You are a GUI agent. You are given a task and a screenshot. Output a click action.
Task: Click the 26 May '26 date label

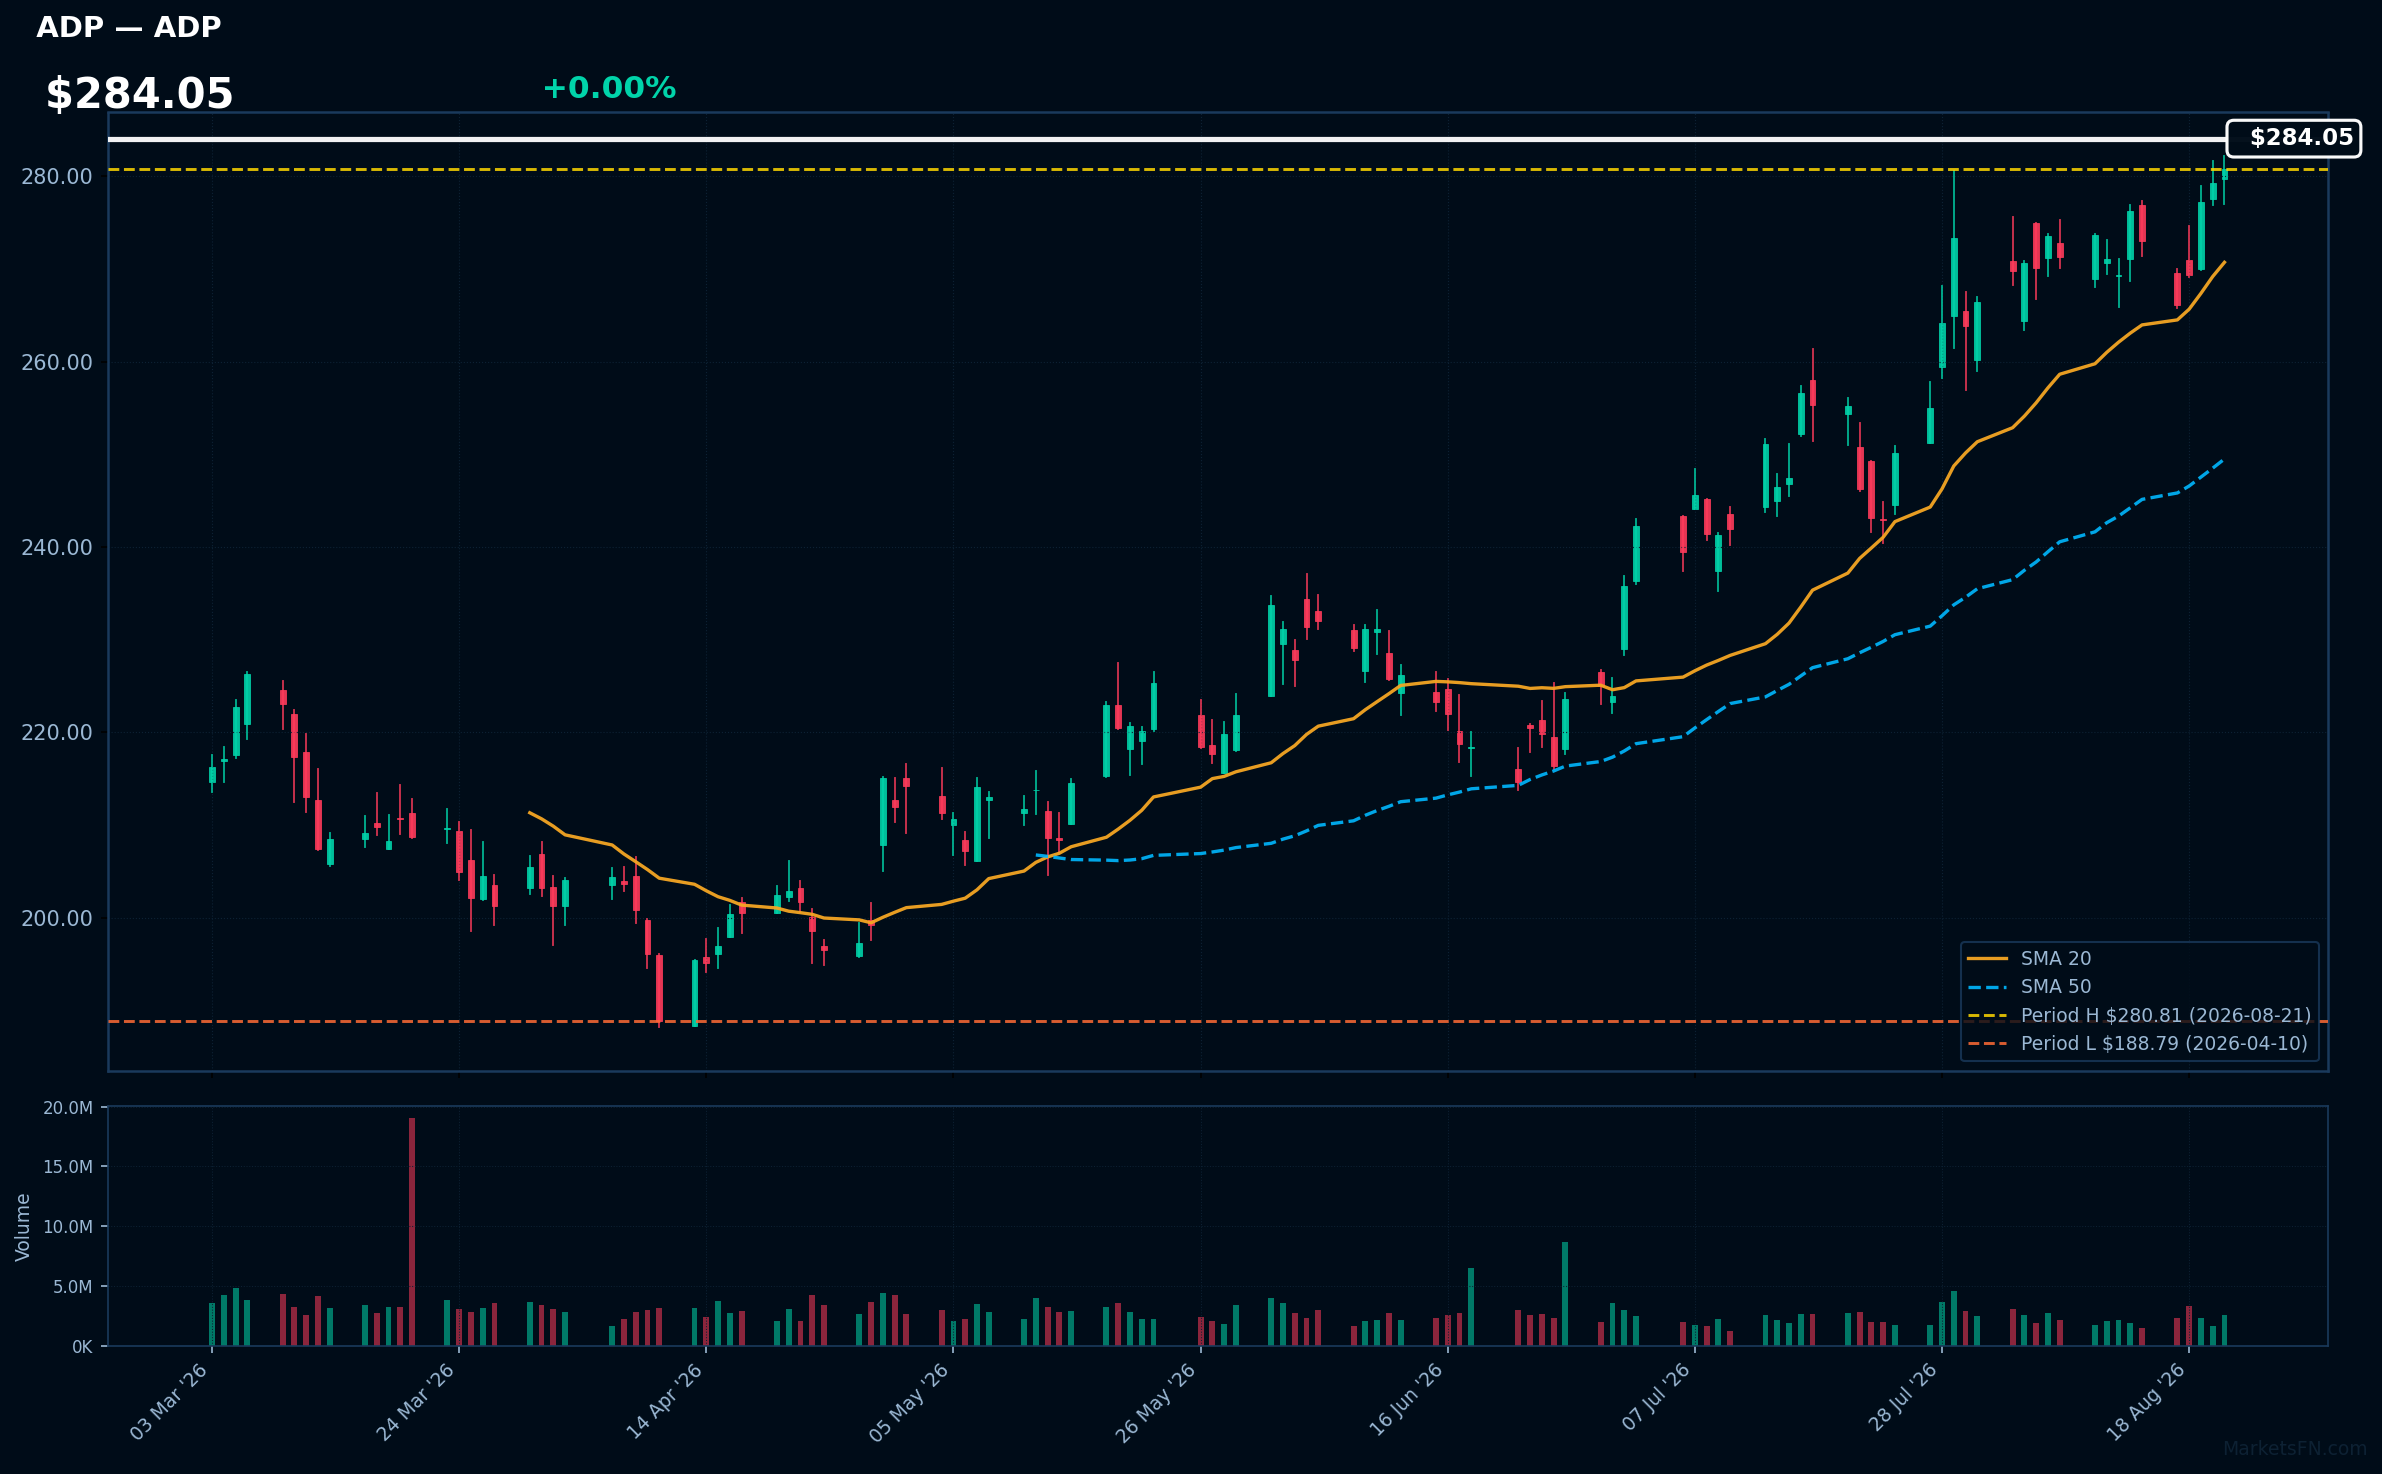tap(1156, 1402)
